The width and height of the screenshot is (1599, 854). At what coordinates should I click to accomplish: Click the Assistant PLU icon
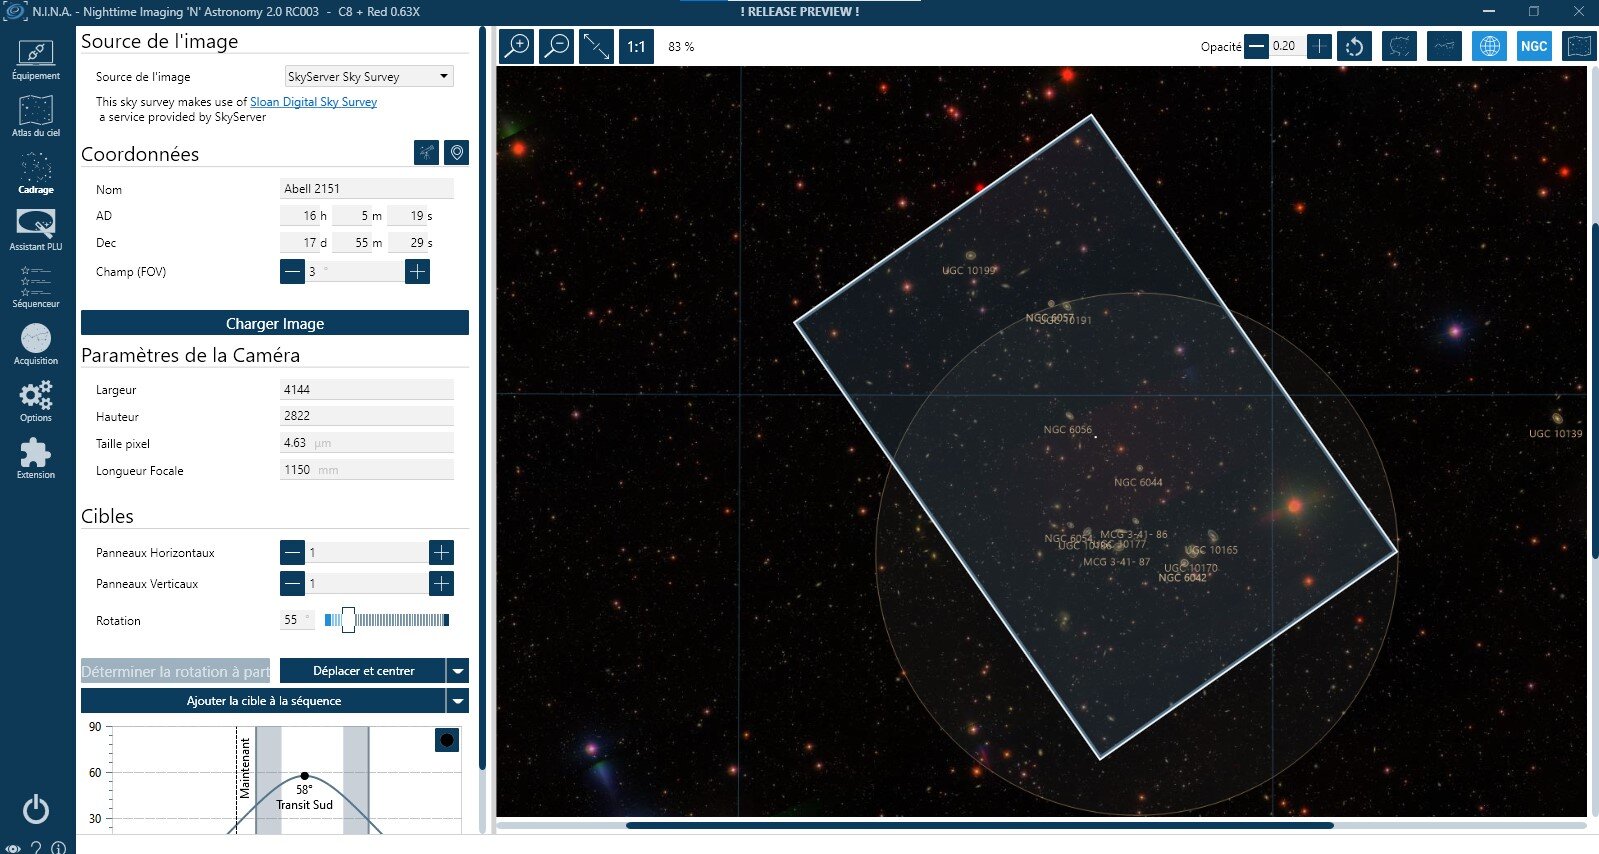(36, 231)
